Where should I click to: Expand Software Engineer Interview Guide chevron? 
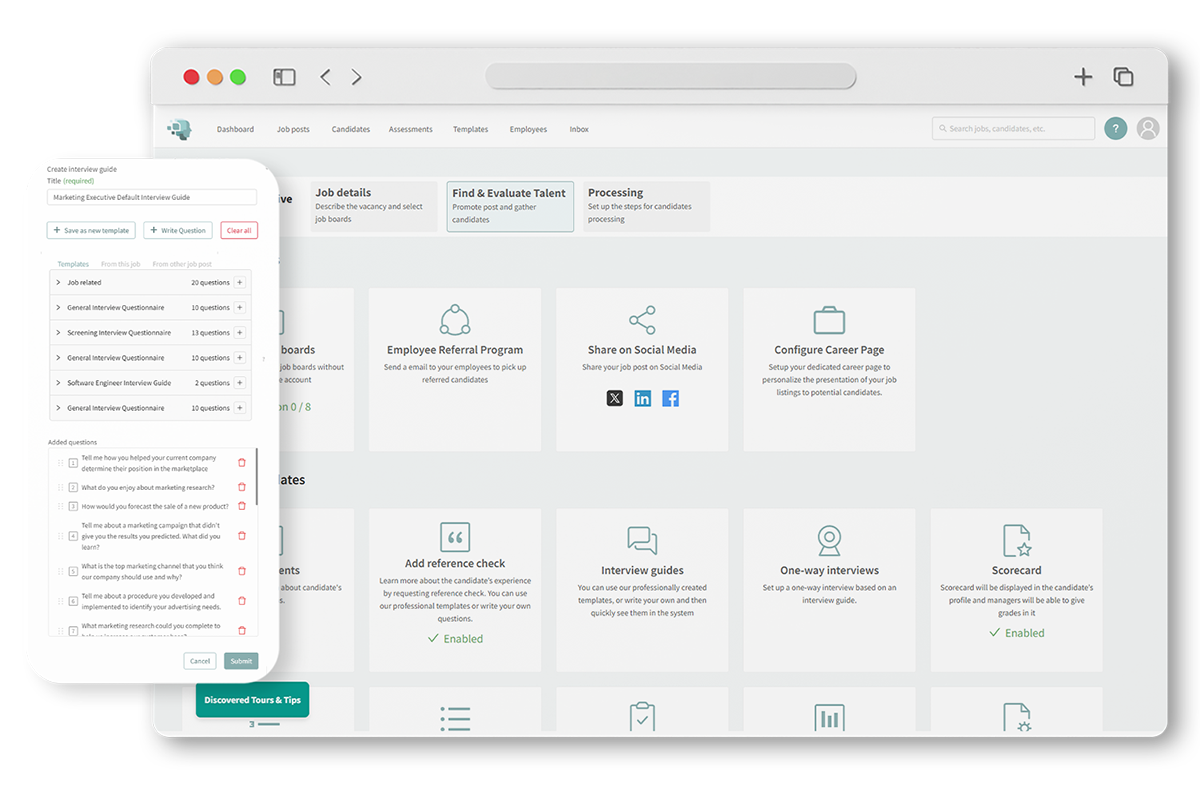(58, 383)
